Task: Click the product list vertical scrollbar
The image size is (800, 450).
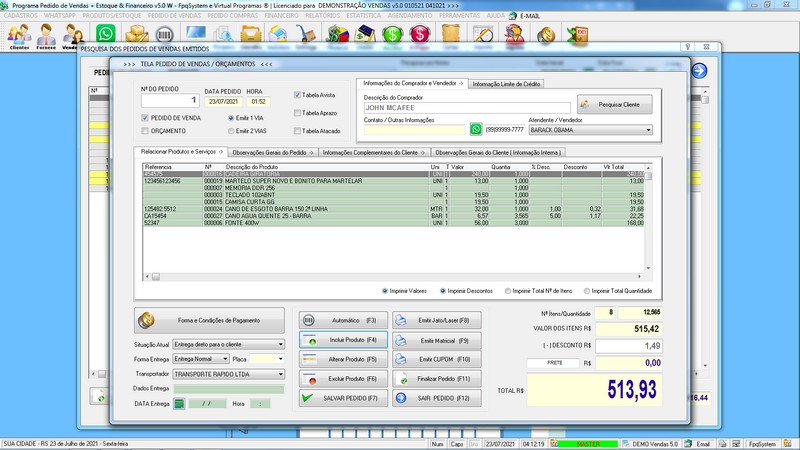Action: click(648, 218)
